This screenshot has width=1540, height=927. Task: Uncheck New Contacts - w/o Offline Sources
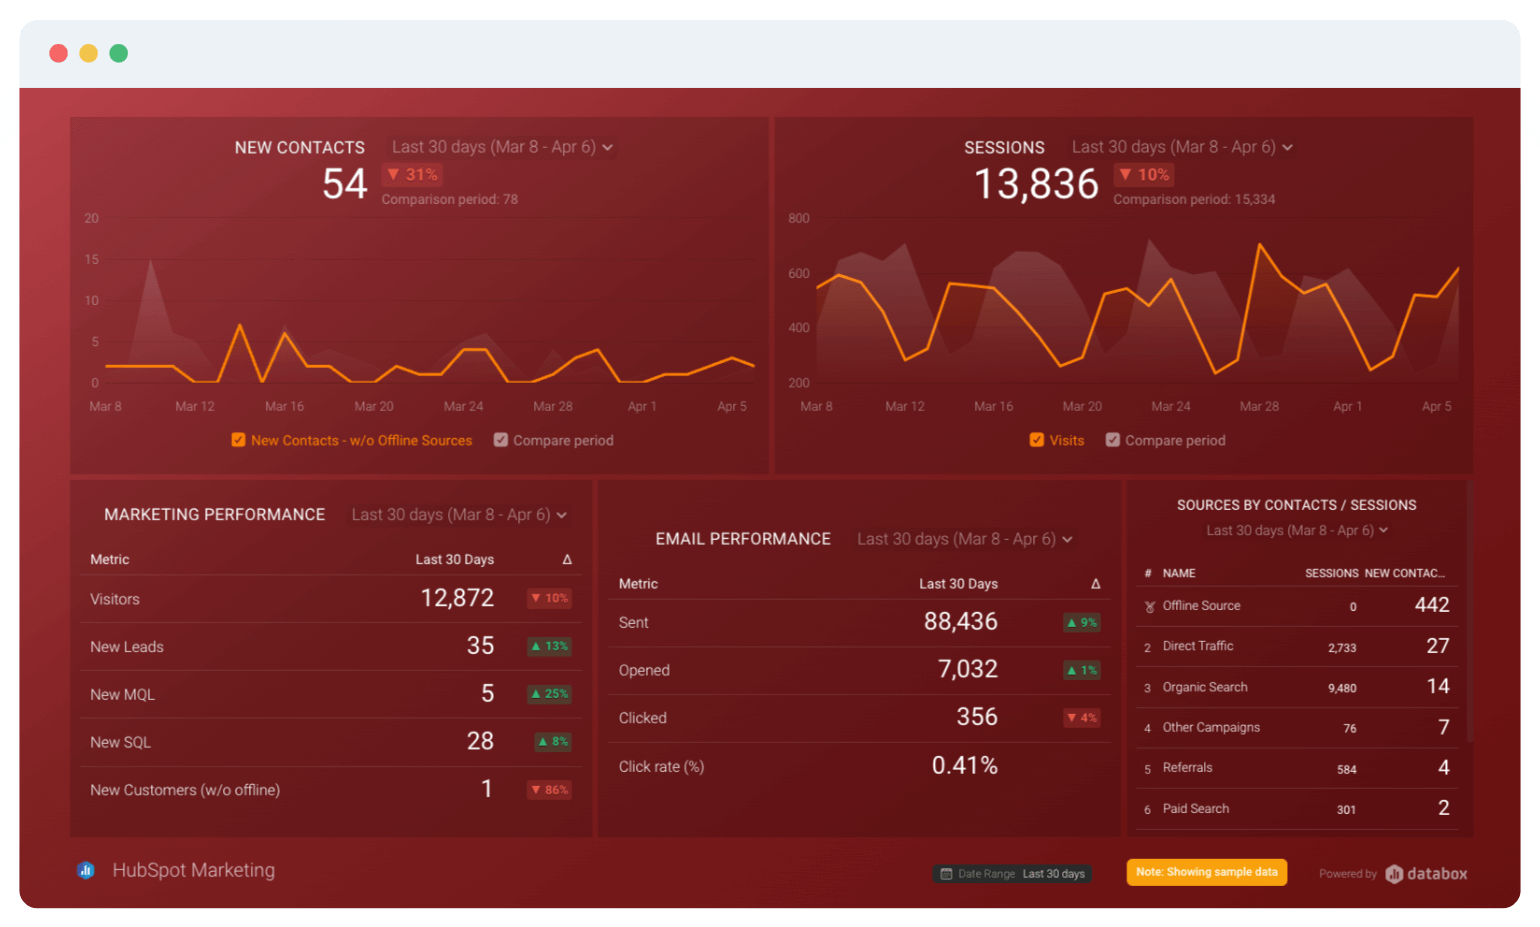click(x=238, y=440)
